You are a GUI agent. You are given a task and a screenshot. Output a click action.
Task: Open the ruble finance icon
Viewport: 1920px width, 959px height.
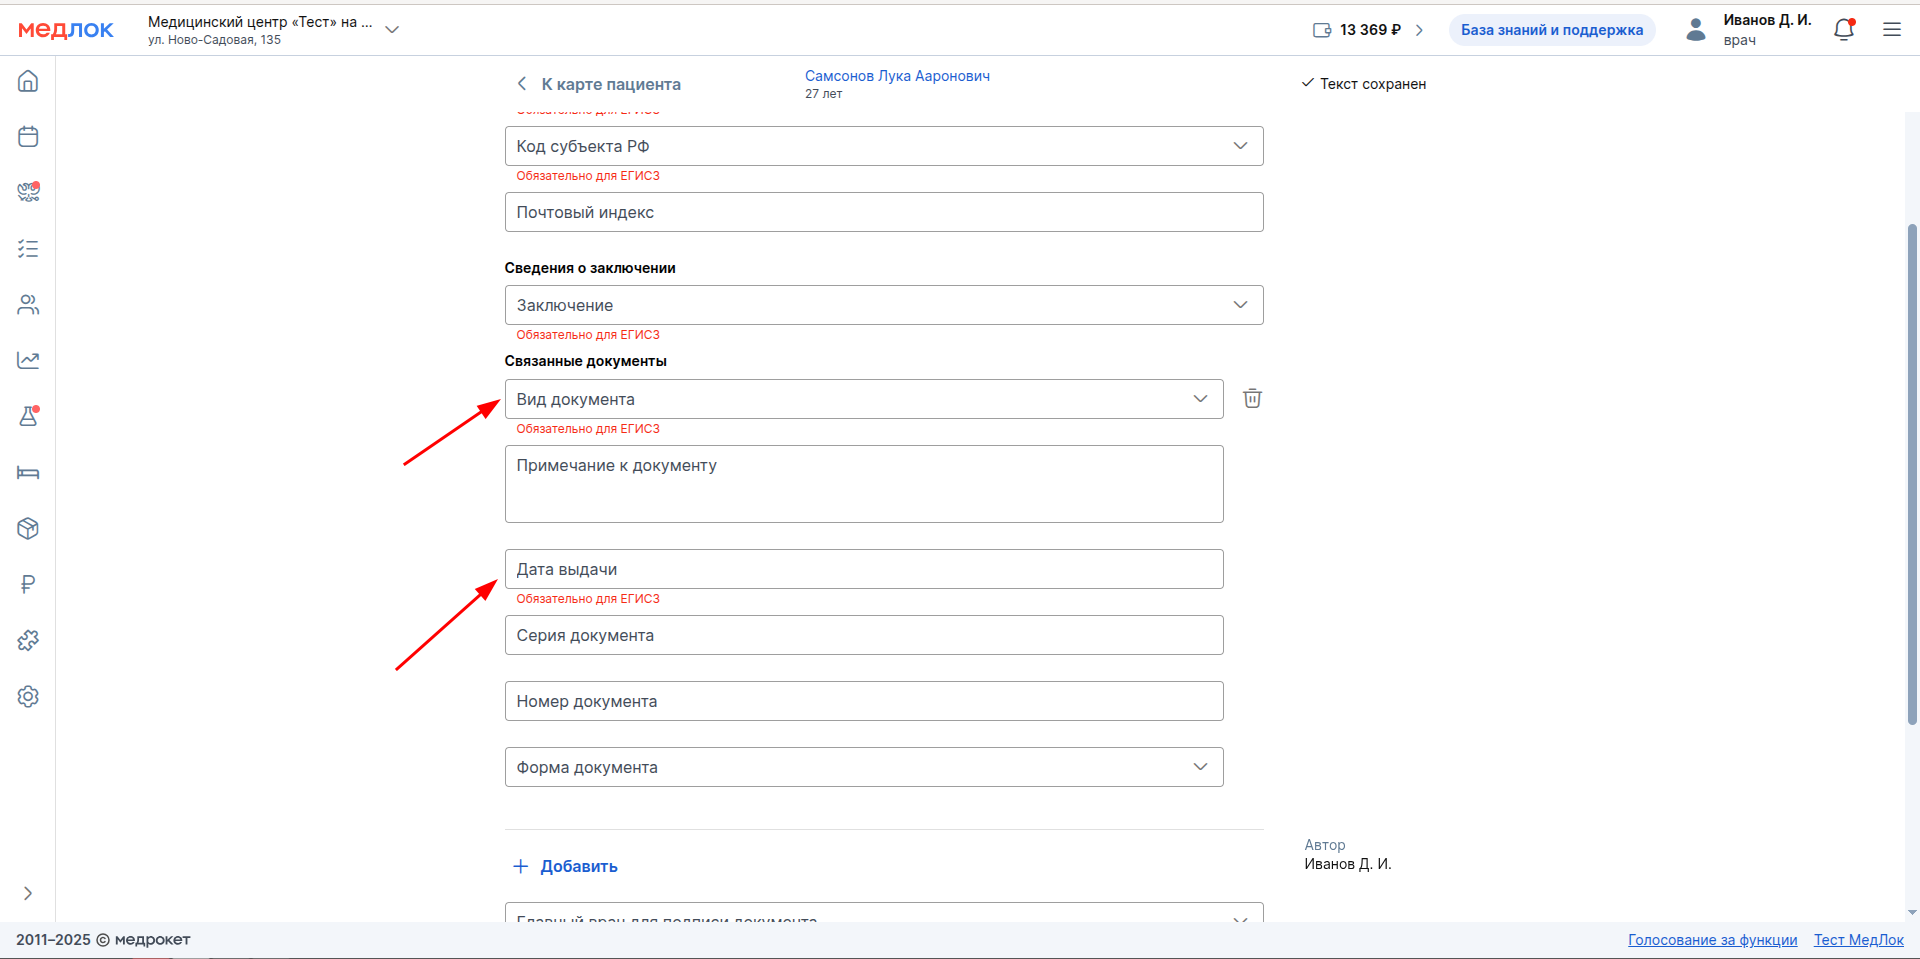click(x=28, y=585)
